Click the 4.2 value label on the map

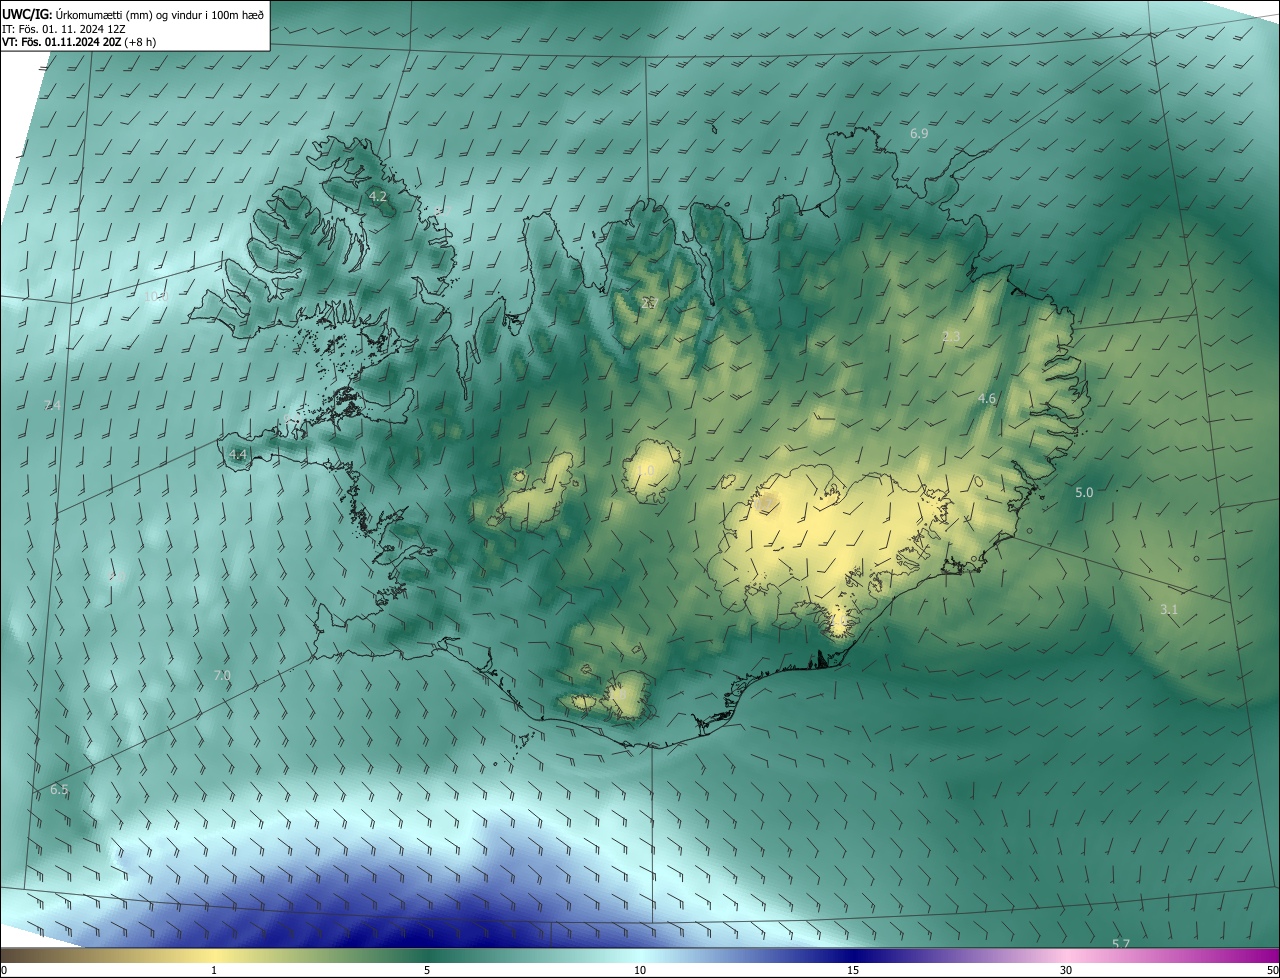pos(378,197)
